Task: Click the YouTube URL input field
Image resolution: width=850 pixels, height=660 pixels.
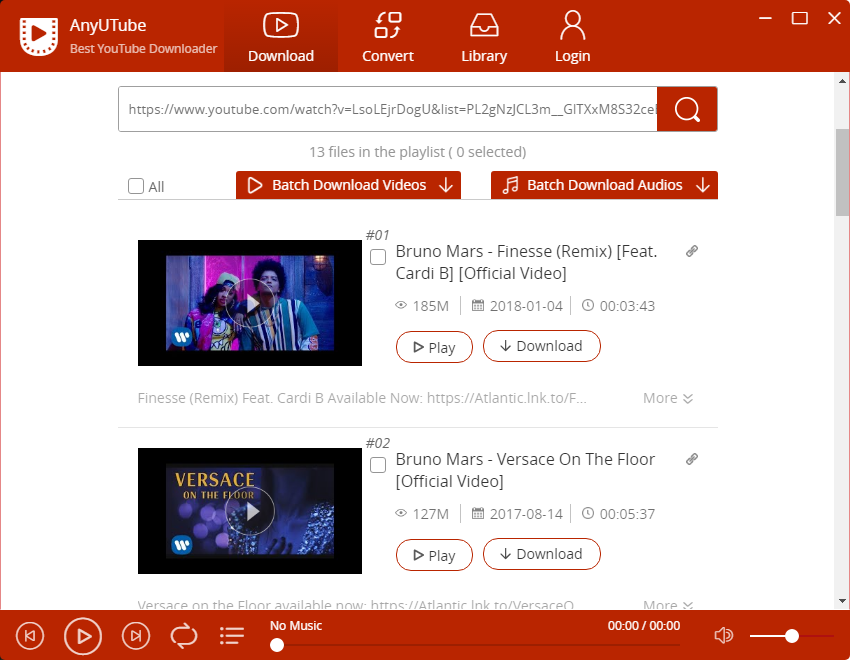Action: tap(388, 109)
